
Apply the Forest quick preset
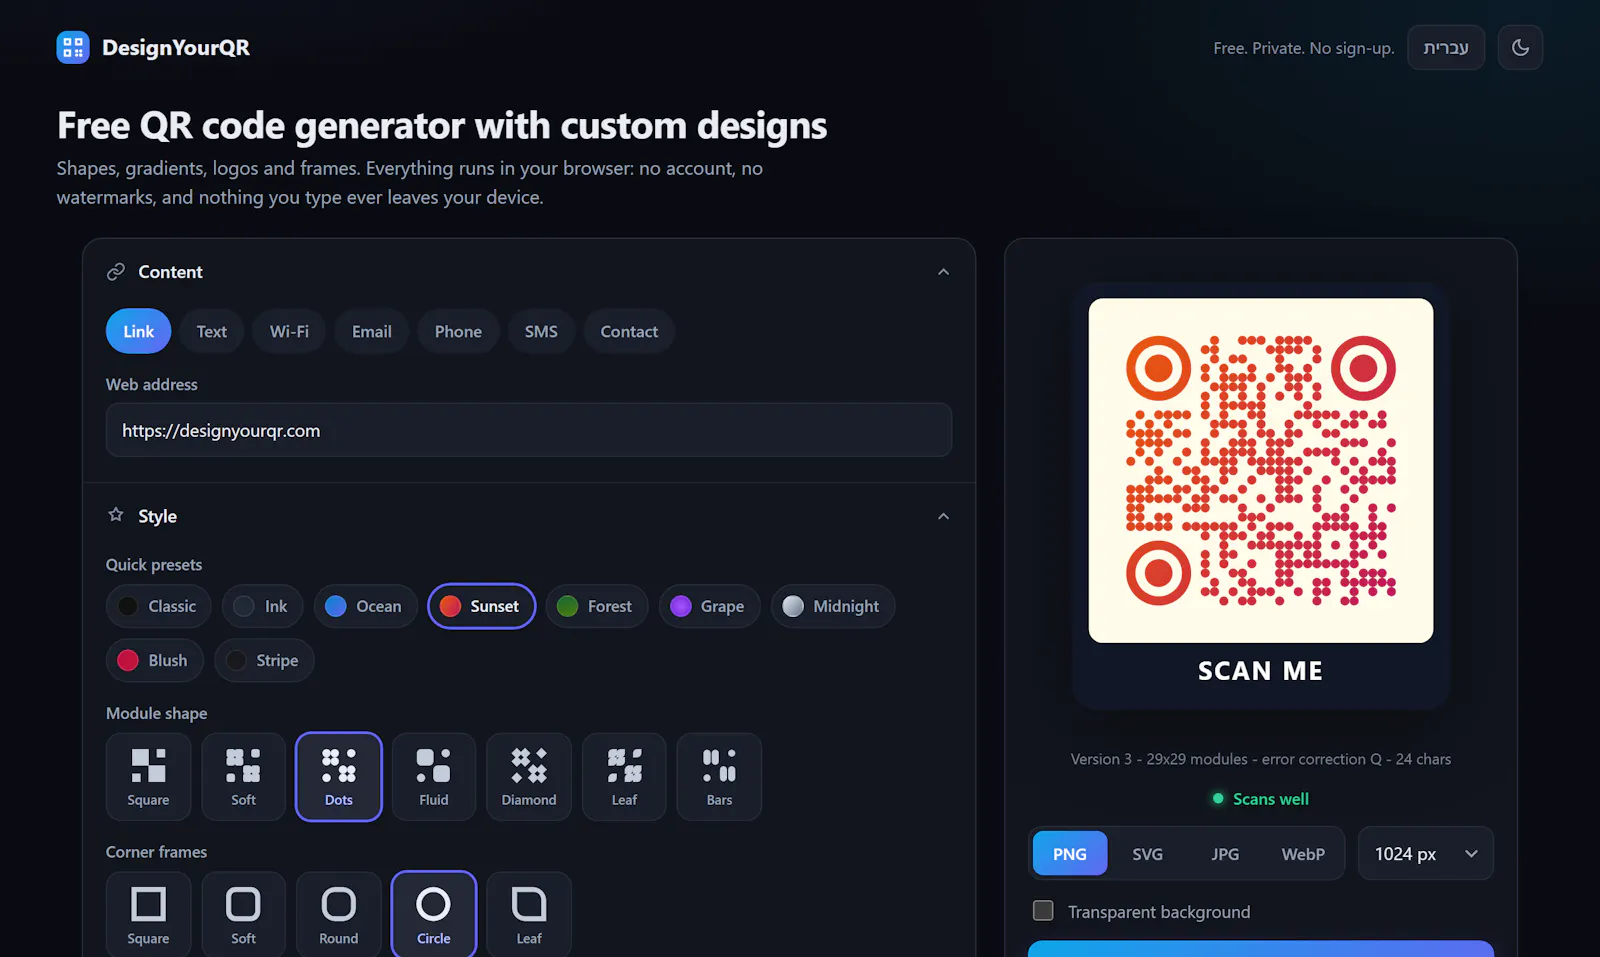(x=596, y=606)
